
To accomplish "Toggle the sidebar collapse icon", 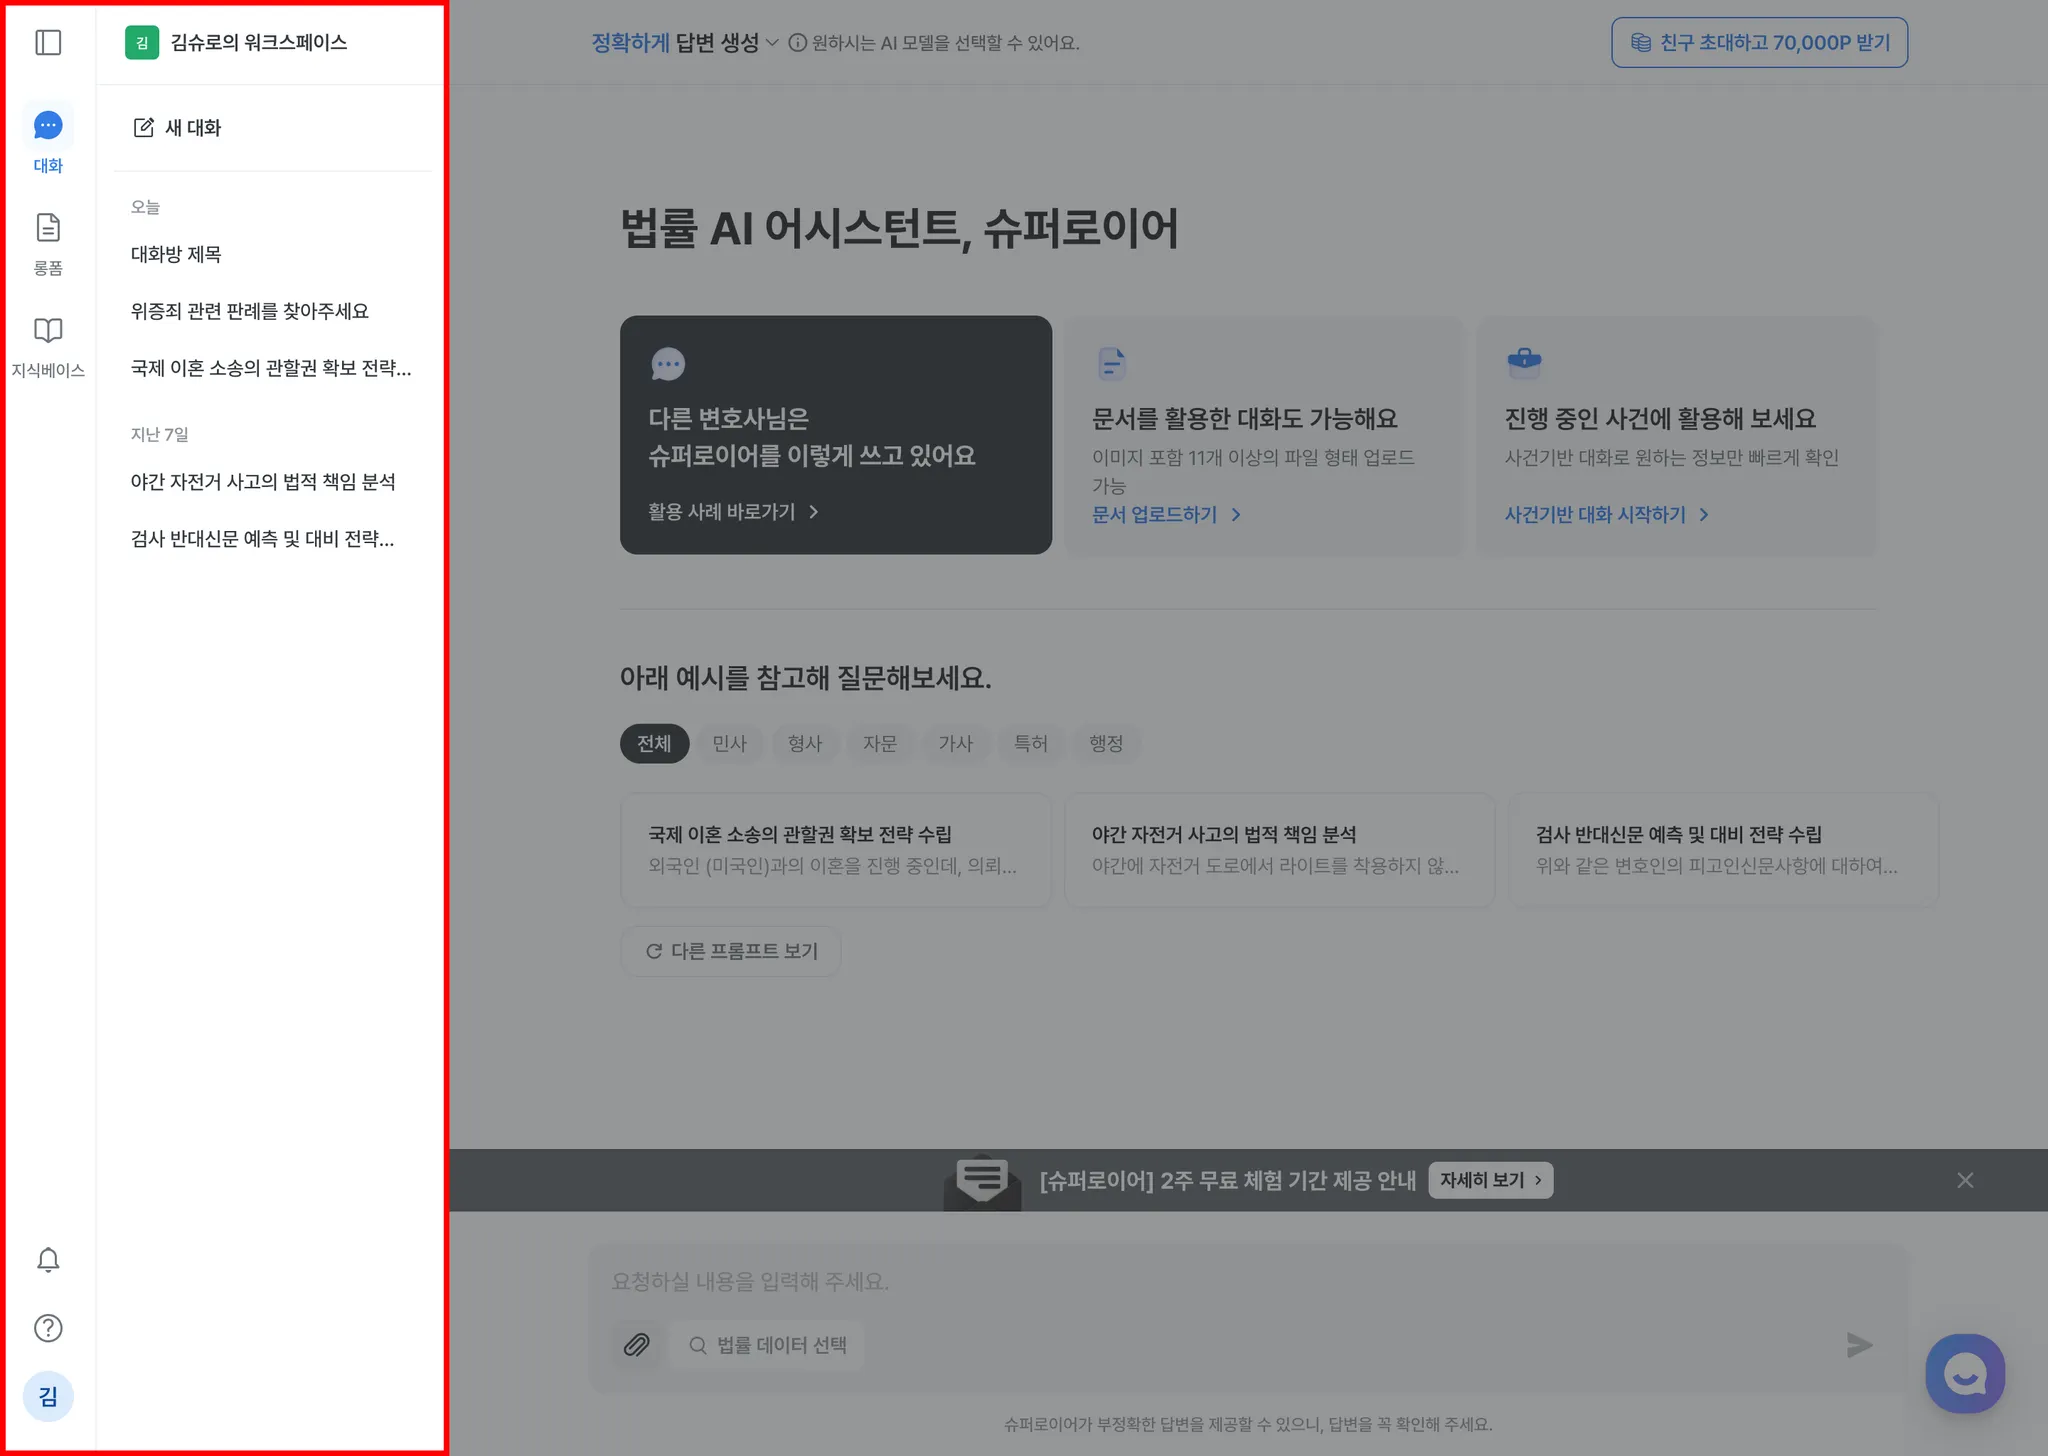I will pyautogui.click(x=48, y=43).
